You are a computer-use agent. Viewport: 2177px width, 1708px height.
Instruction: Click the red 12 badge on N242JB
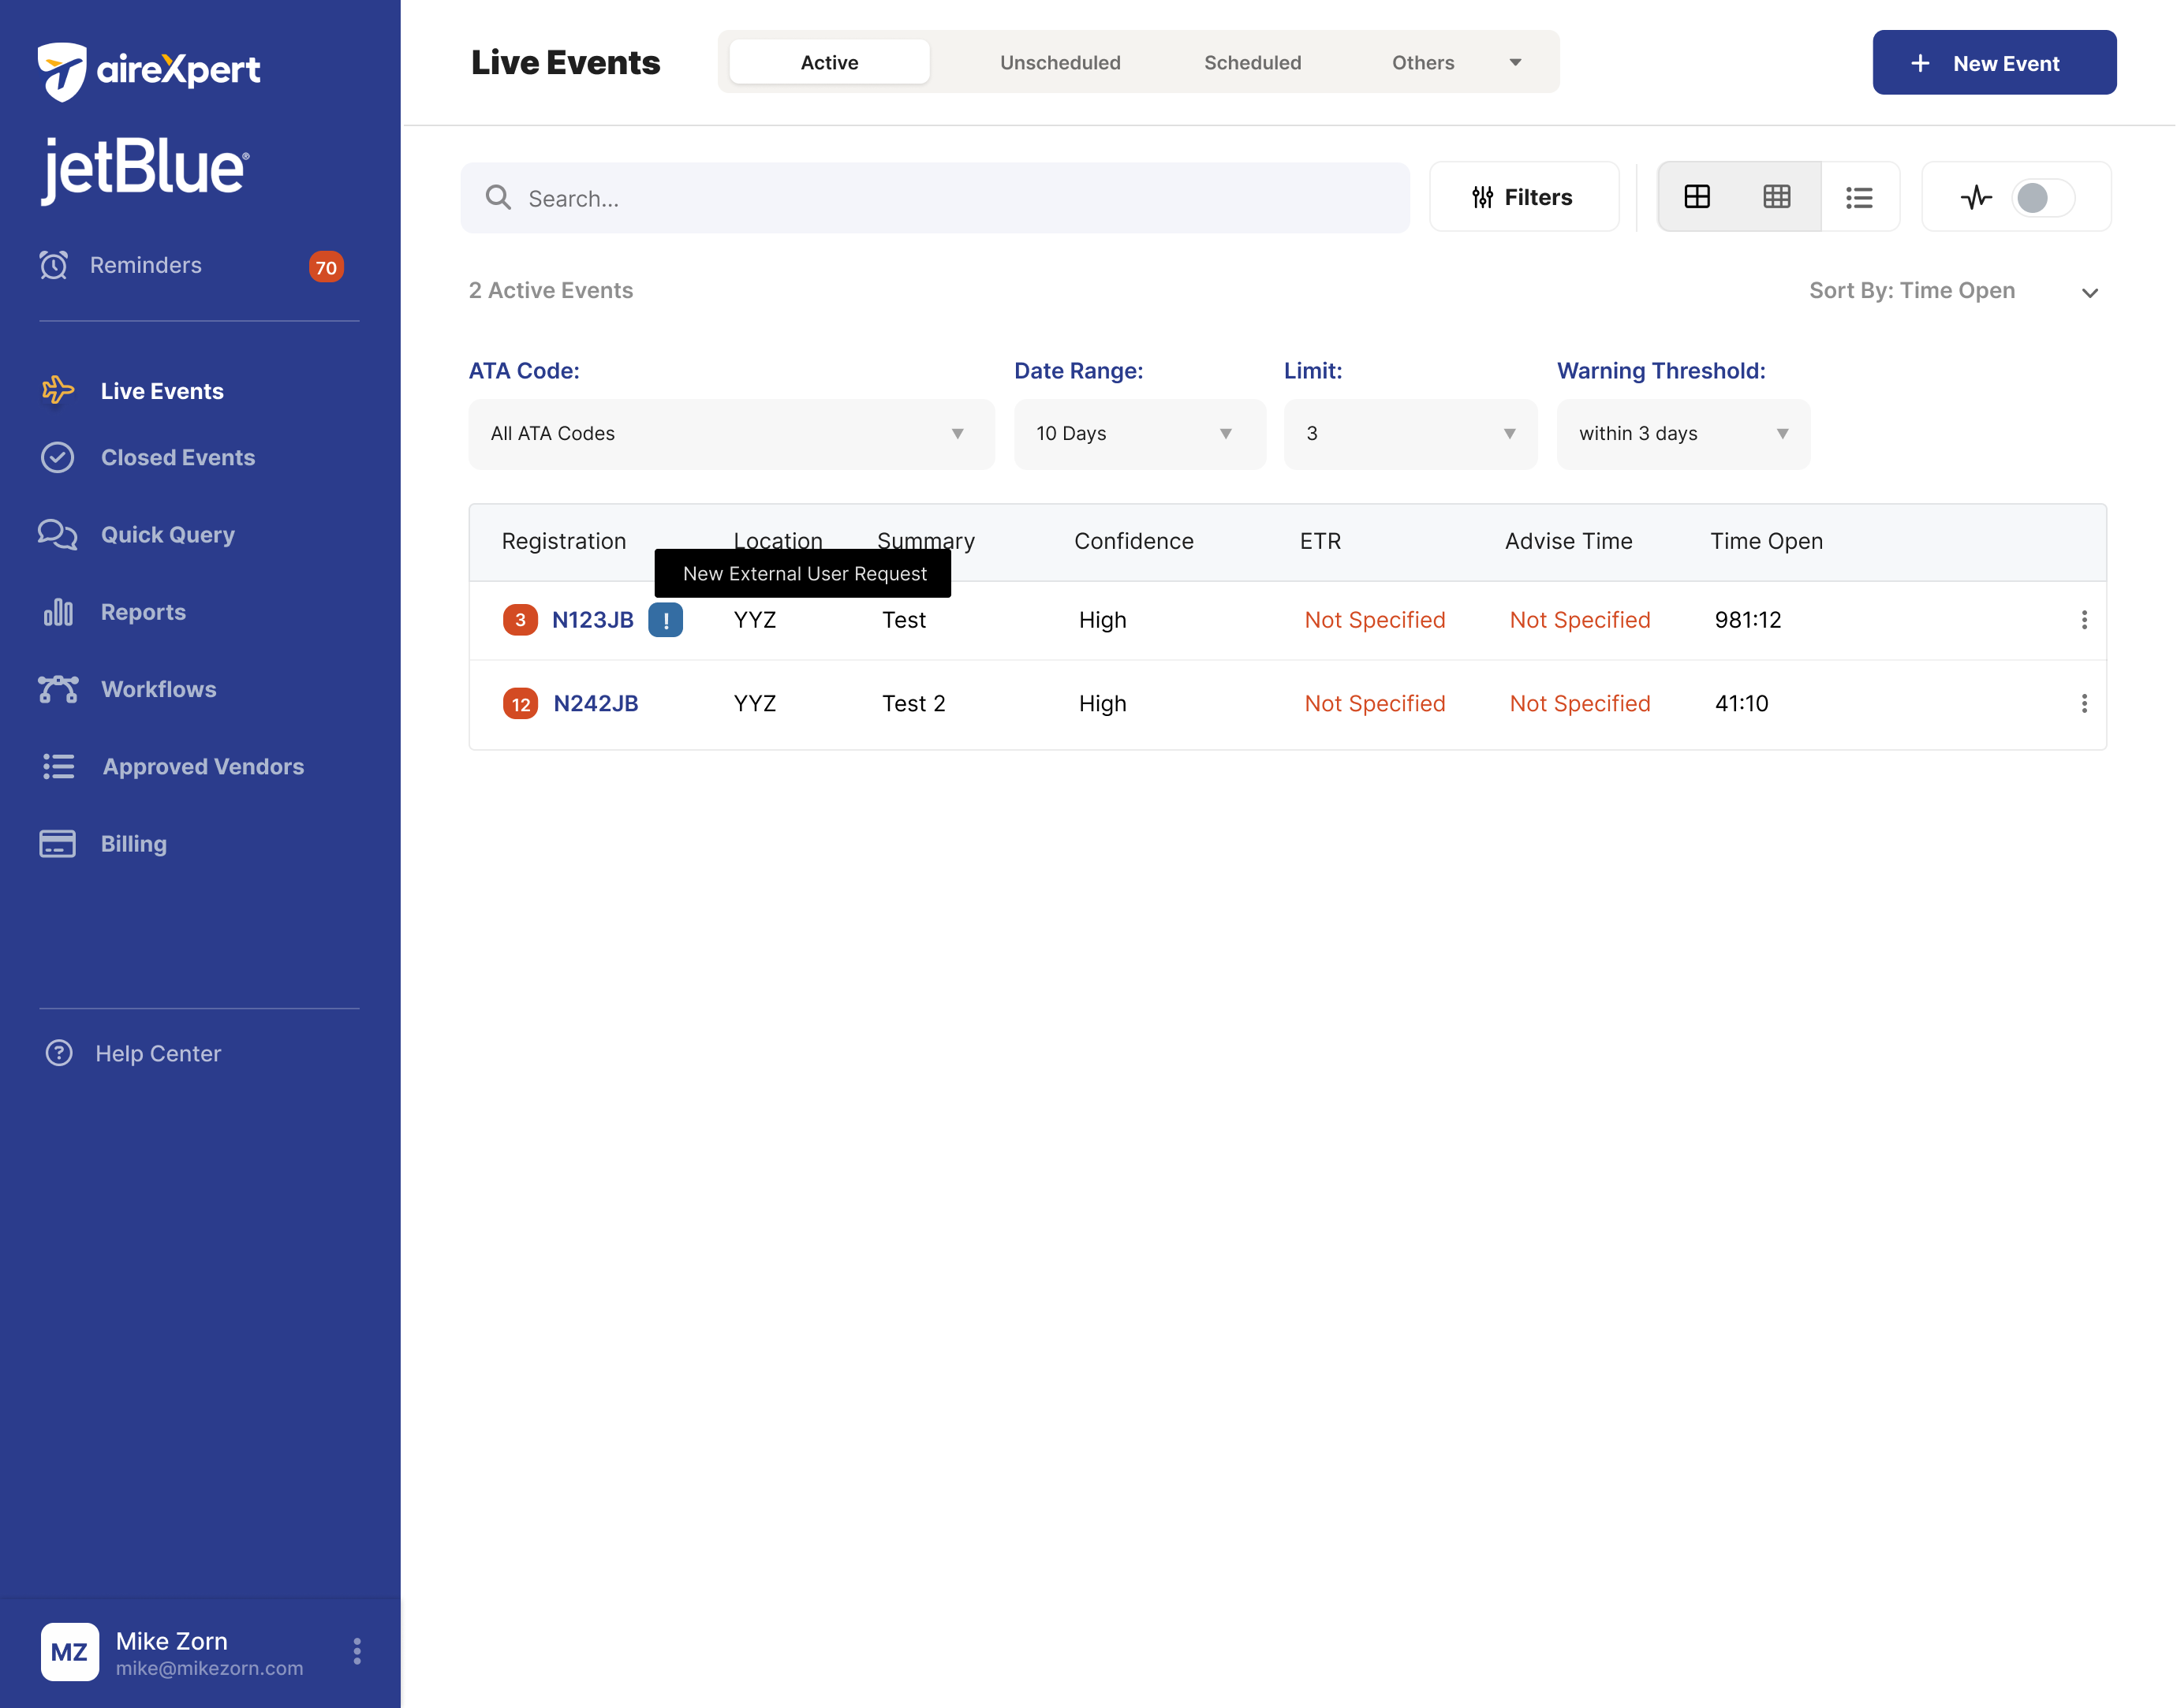[x=520, y=704]
